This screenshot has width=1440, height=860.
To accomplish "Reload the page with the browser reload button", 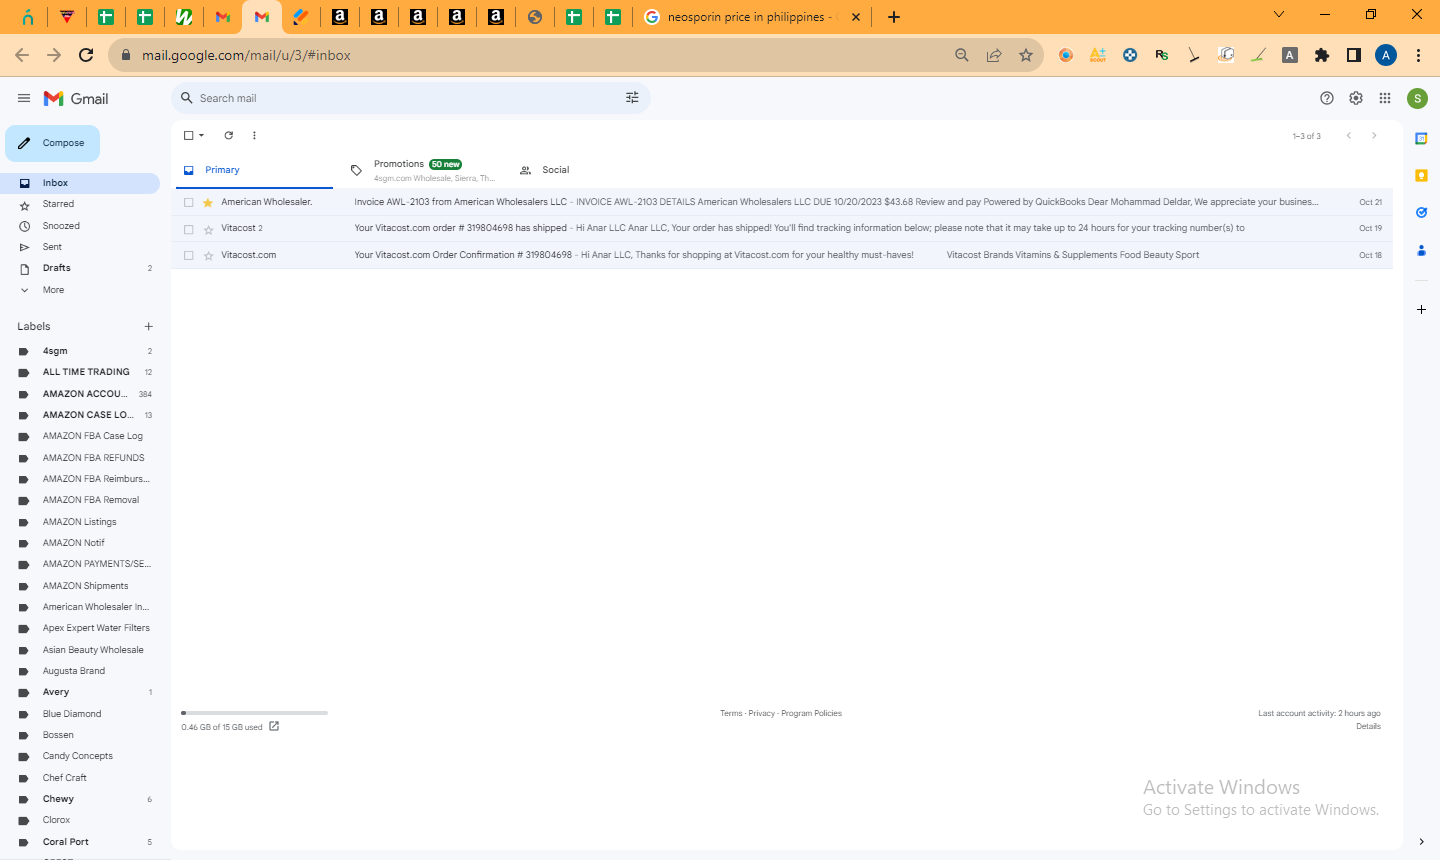I will click(86, 55).
